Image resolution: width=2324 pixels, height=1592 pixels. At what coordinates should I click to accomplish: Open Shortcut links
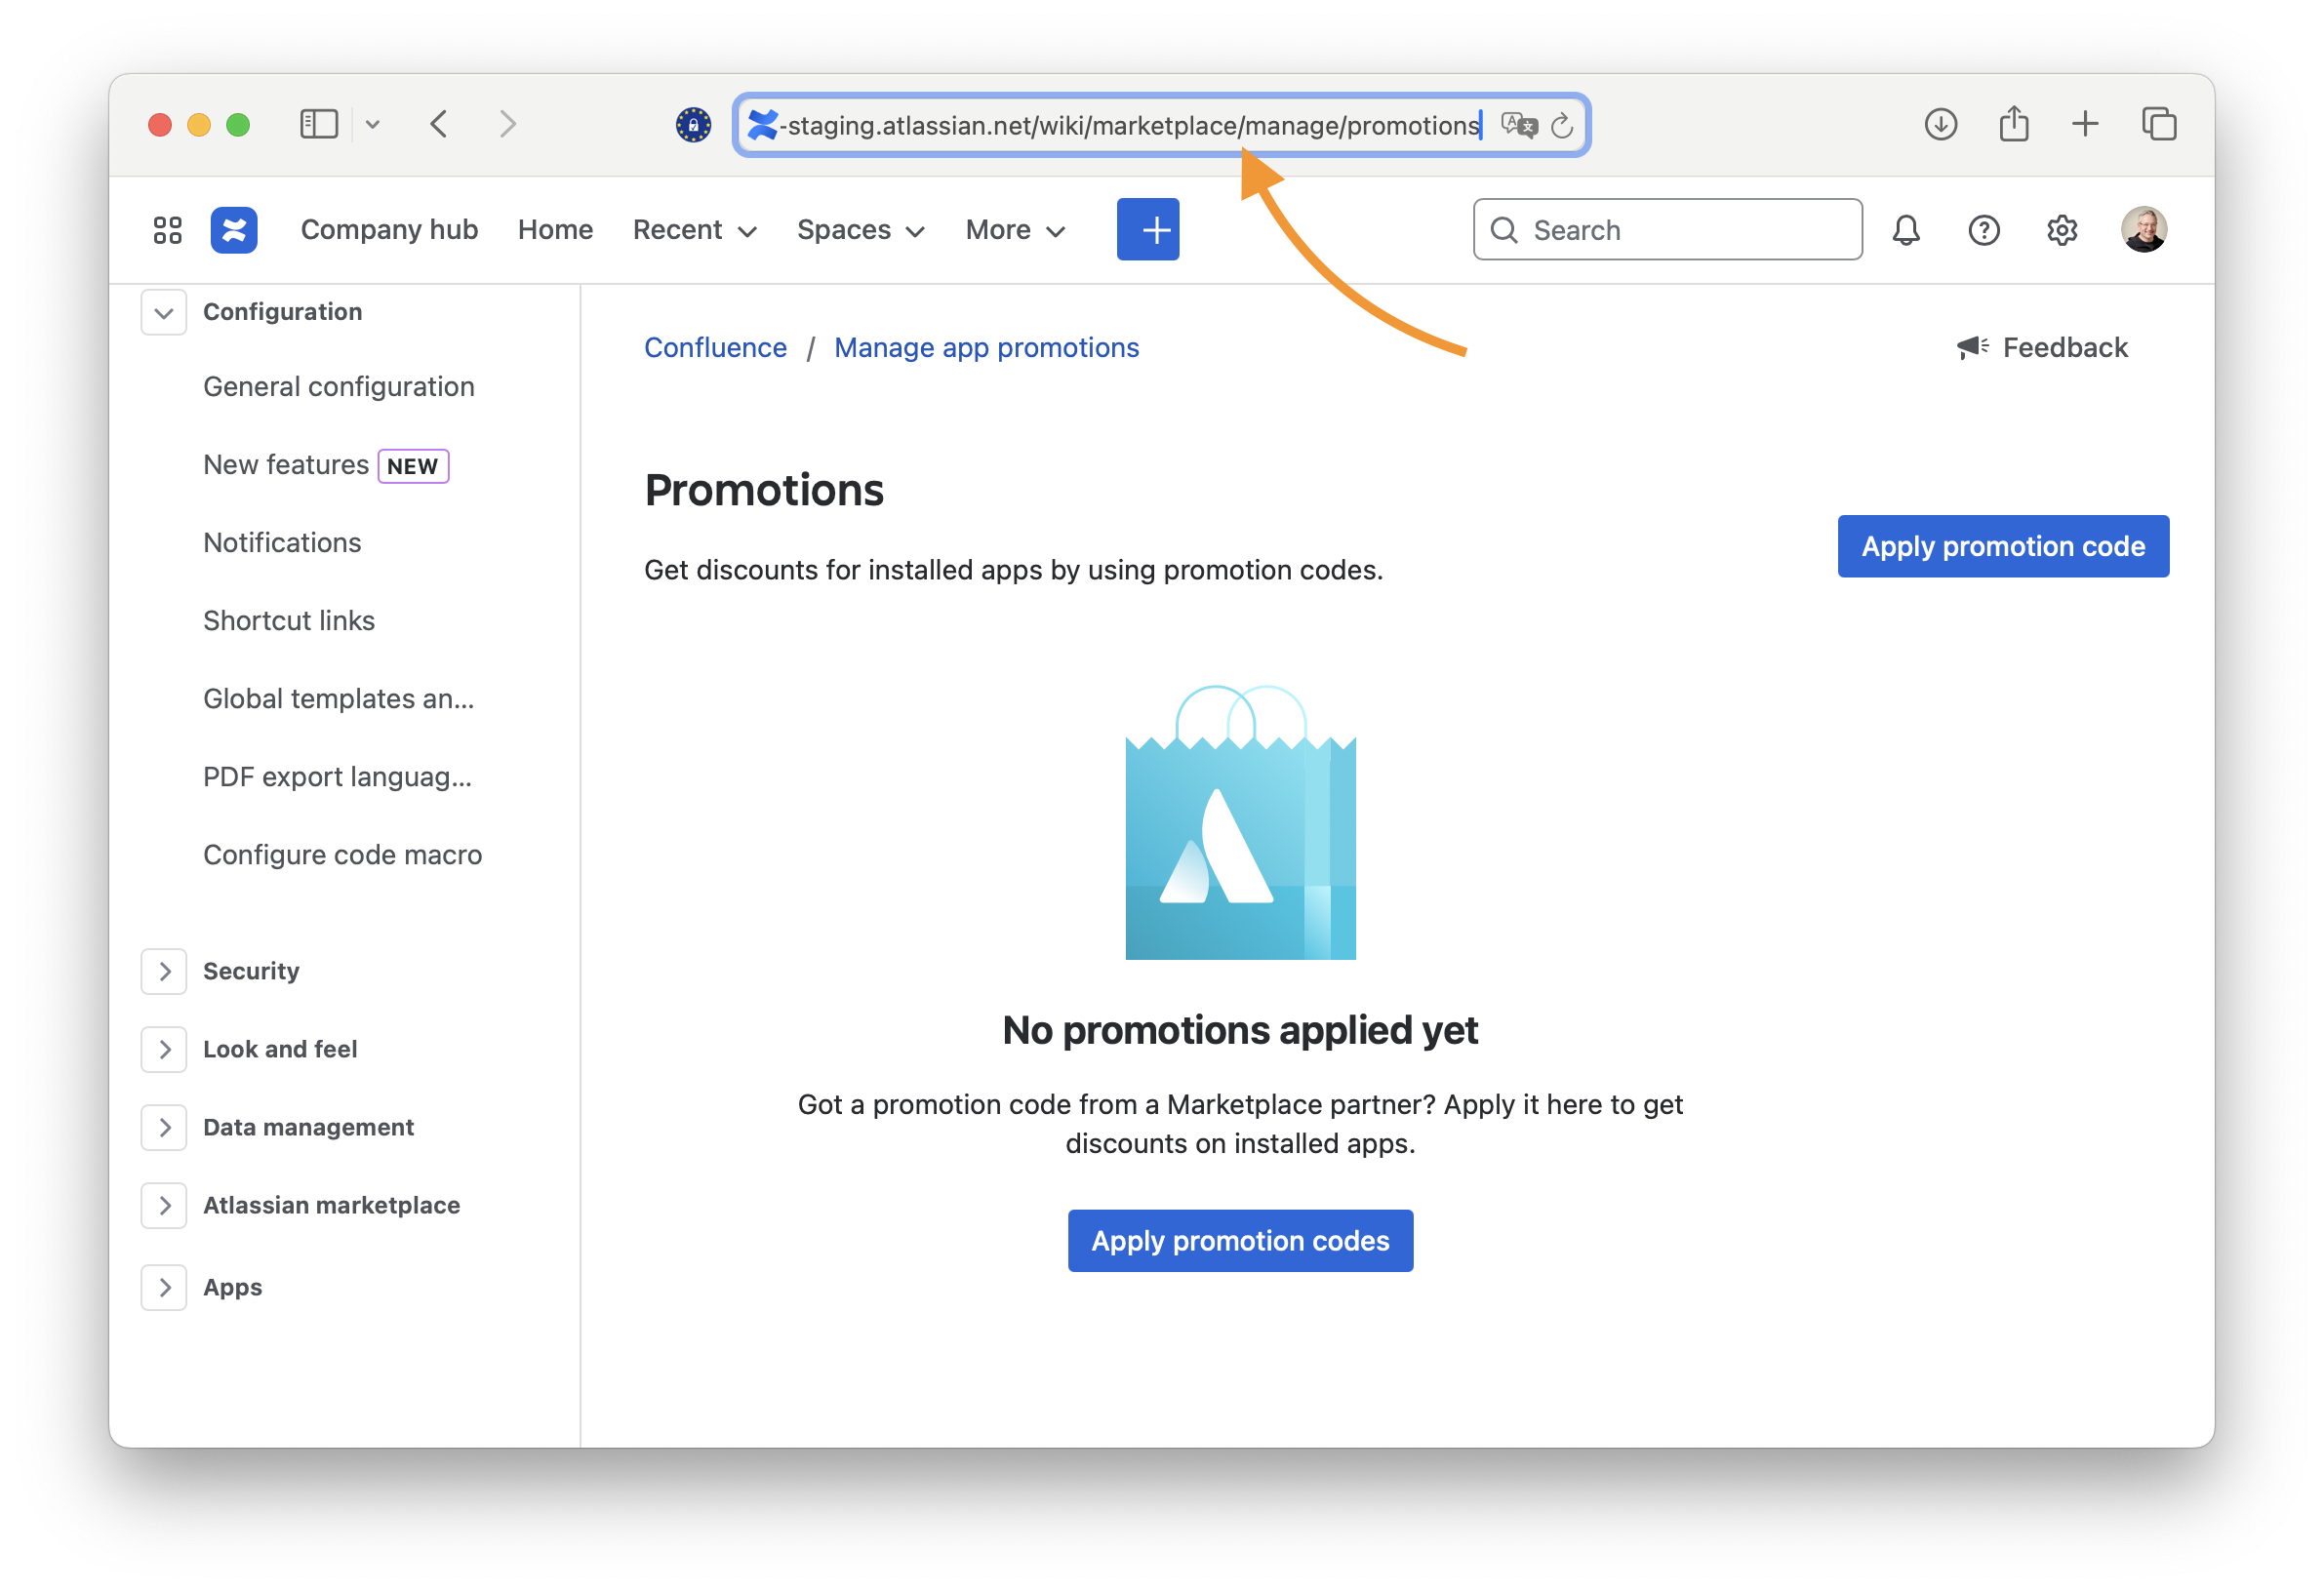click(x=289, y=621)
